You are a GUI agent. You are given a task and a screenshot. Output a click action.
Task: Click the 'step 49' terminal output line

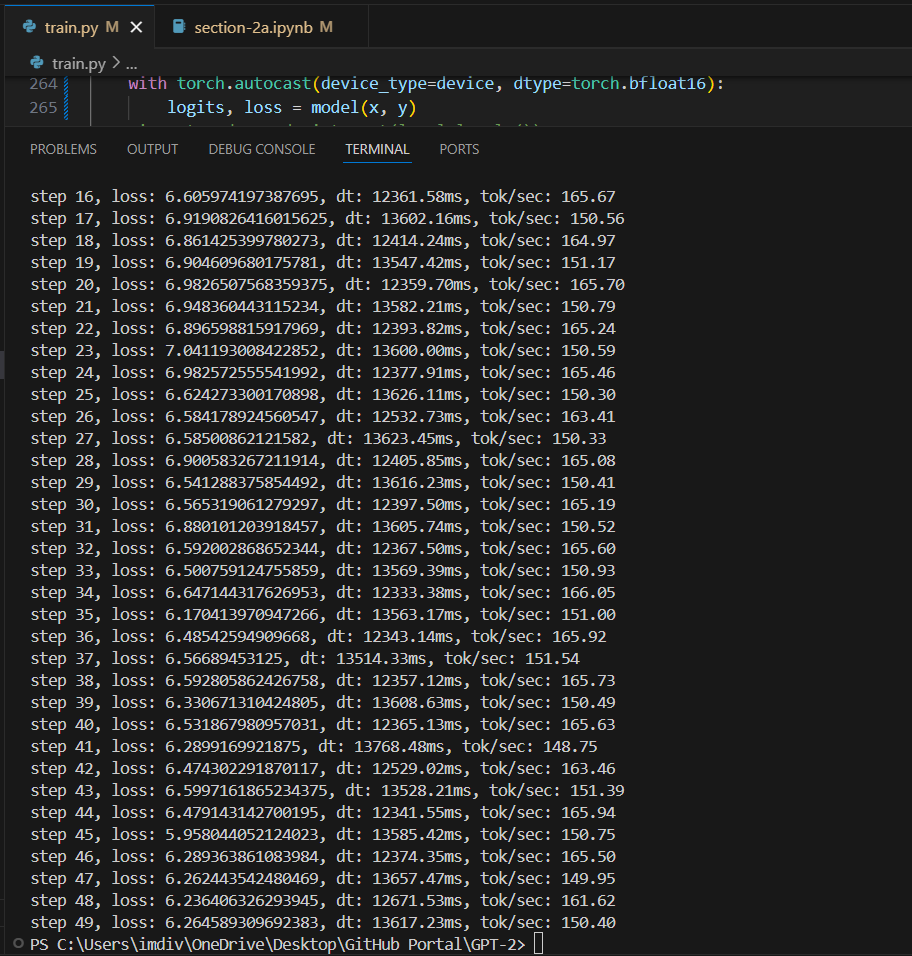[323, 922]
